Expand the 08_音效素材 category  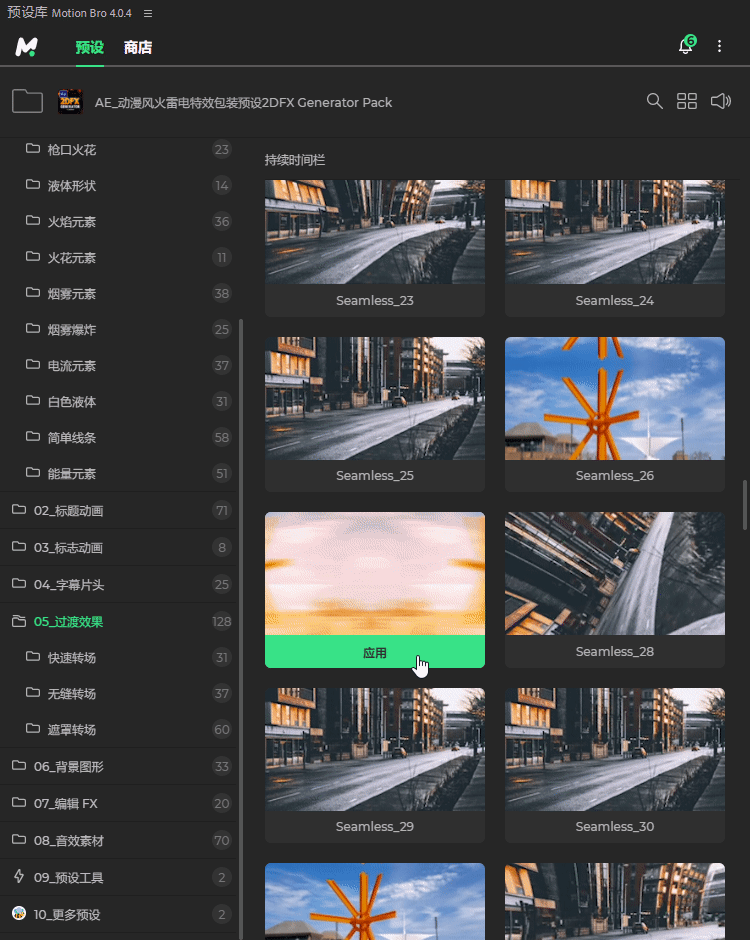119,840
